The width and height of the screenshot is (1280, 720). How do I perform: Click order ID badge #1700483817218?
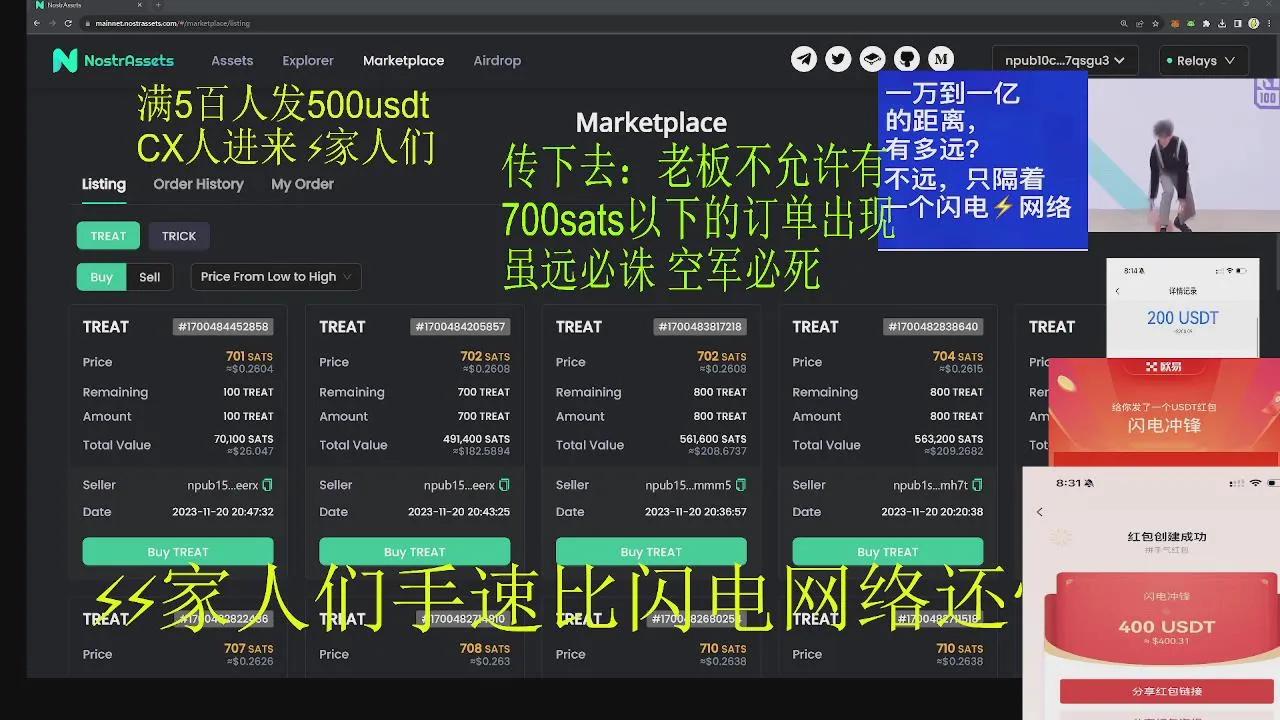pyautogui.click(x=700, y=327)
